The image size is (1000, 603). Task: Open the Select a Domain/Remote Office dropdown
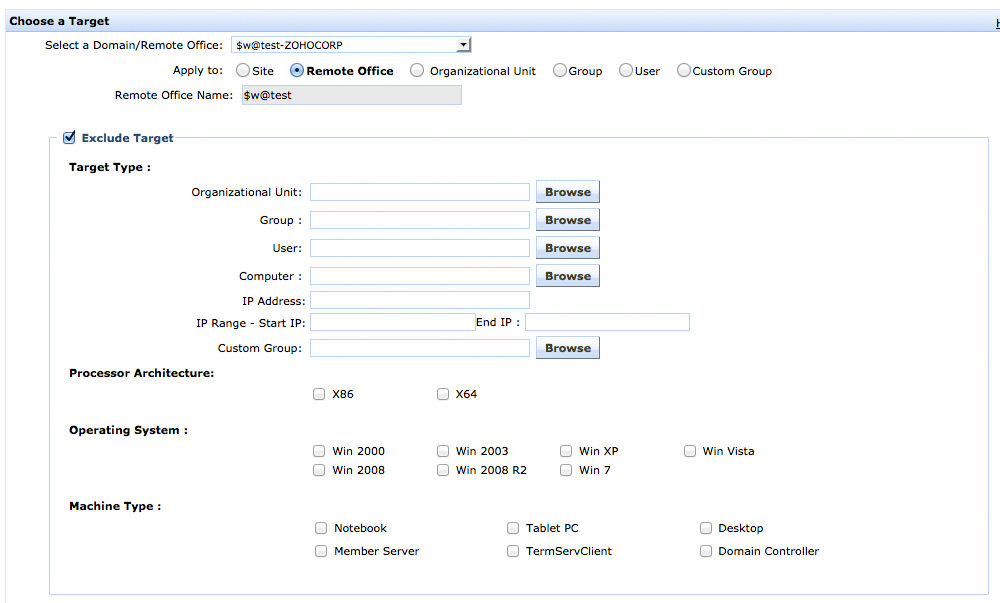[351, 45]
